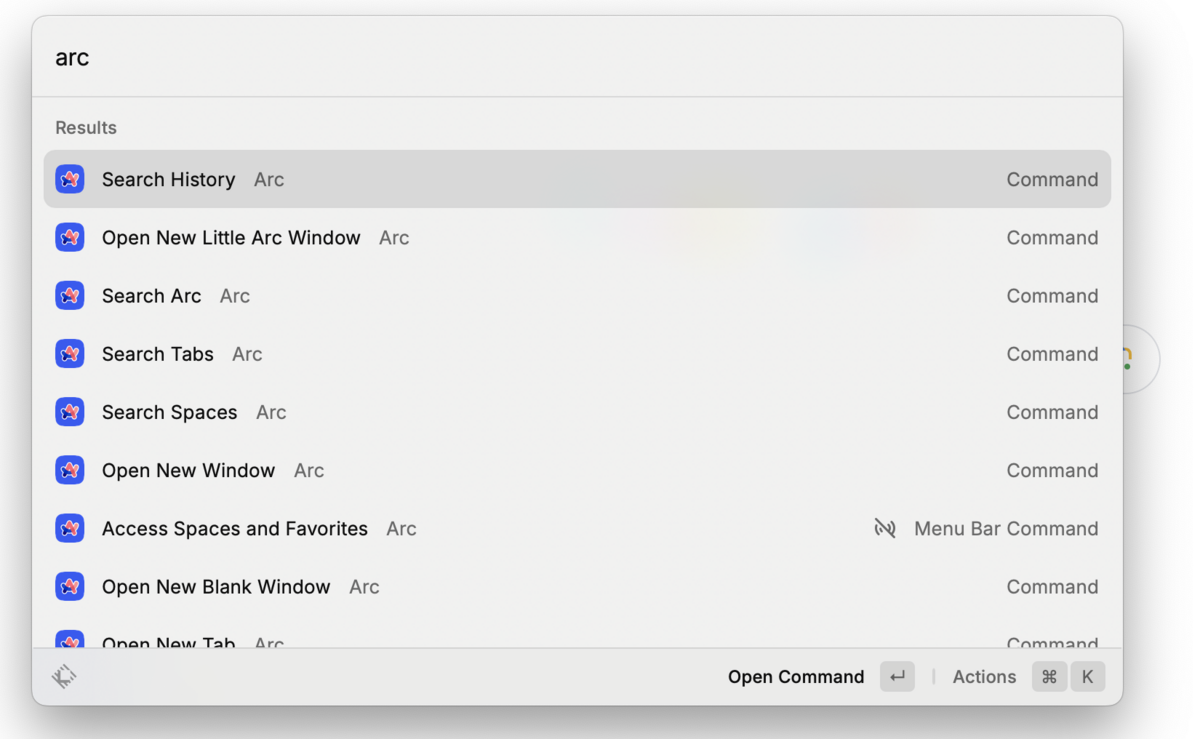Click the Arc icon beside Search Spaces
Screen dimensions: 1200x739
(x=70, y=411)
